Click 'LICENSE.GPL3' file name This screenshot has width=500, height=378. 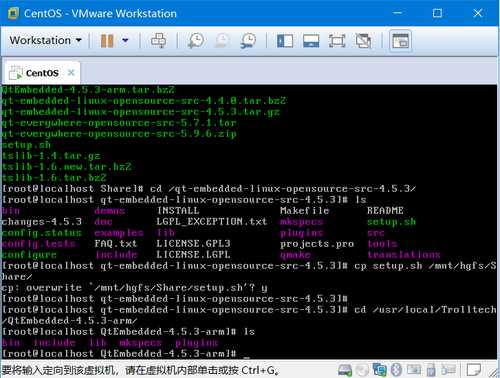(x=193, y=244)
